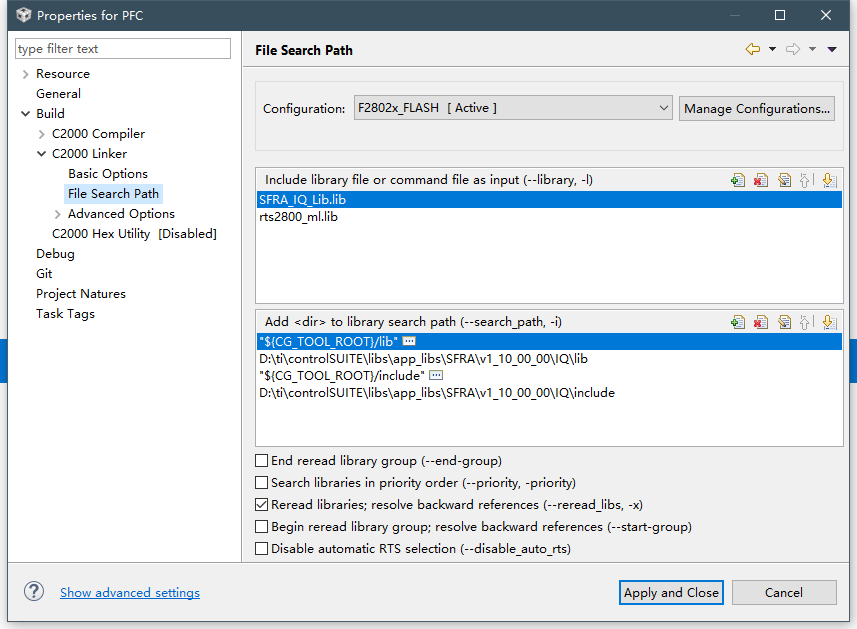Enable End reread library group checkbox
Screen dimensions: 857x629
coord(262,461)
